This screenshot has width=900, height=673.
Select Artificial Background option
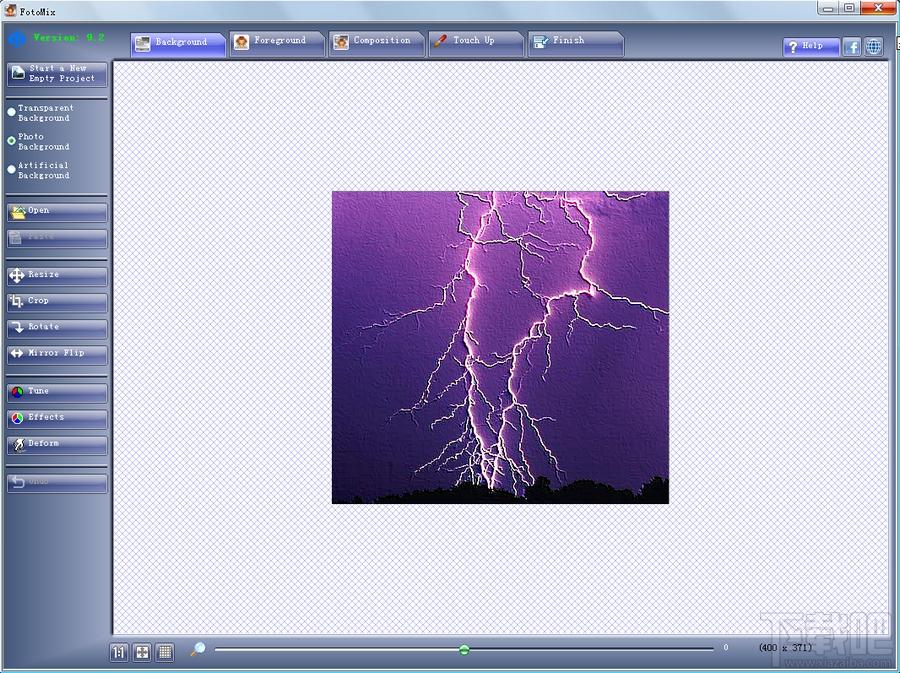click(38, 170)
